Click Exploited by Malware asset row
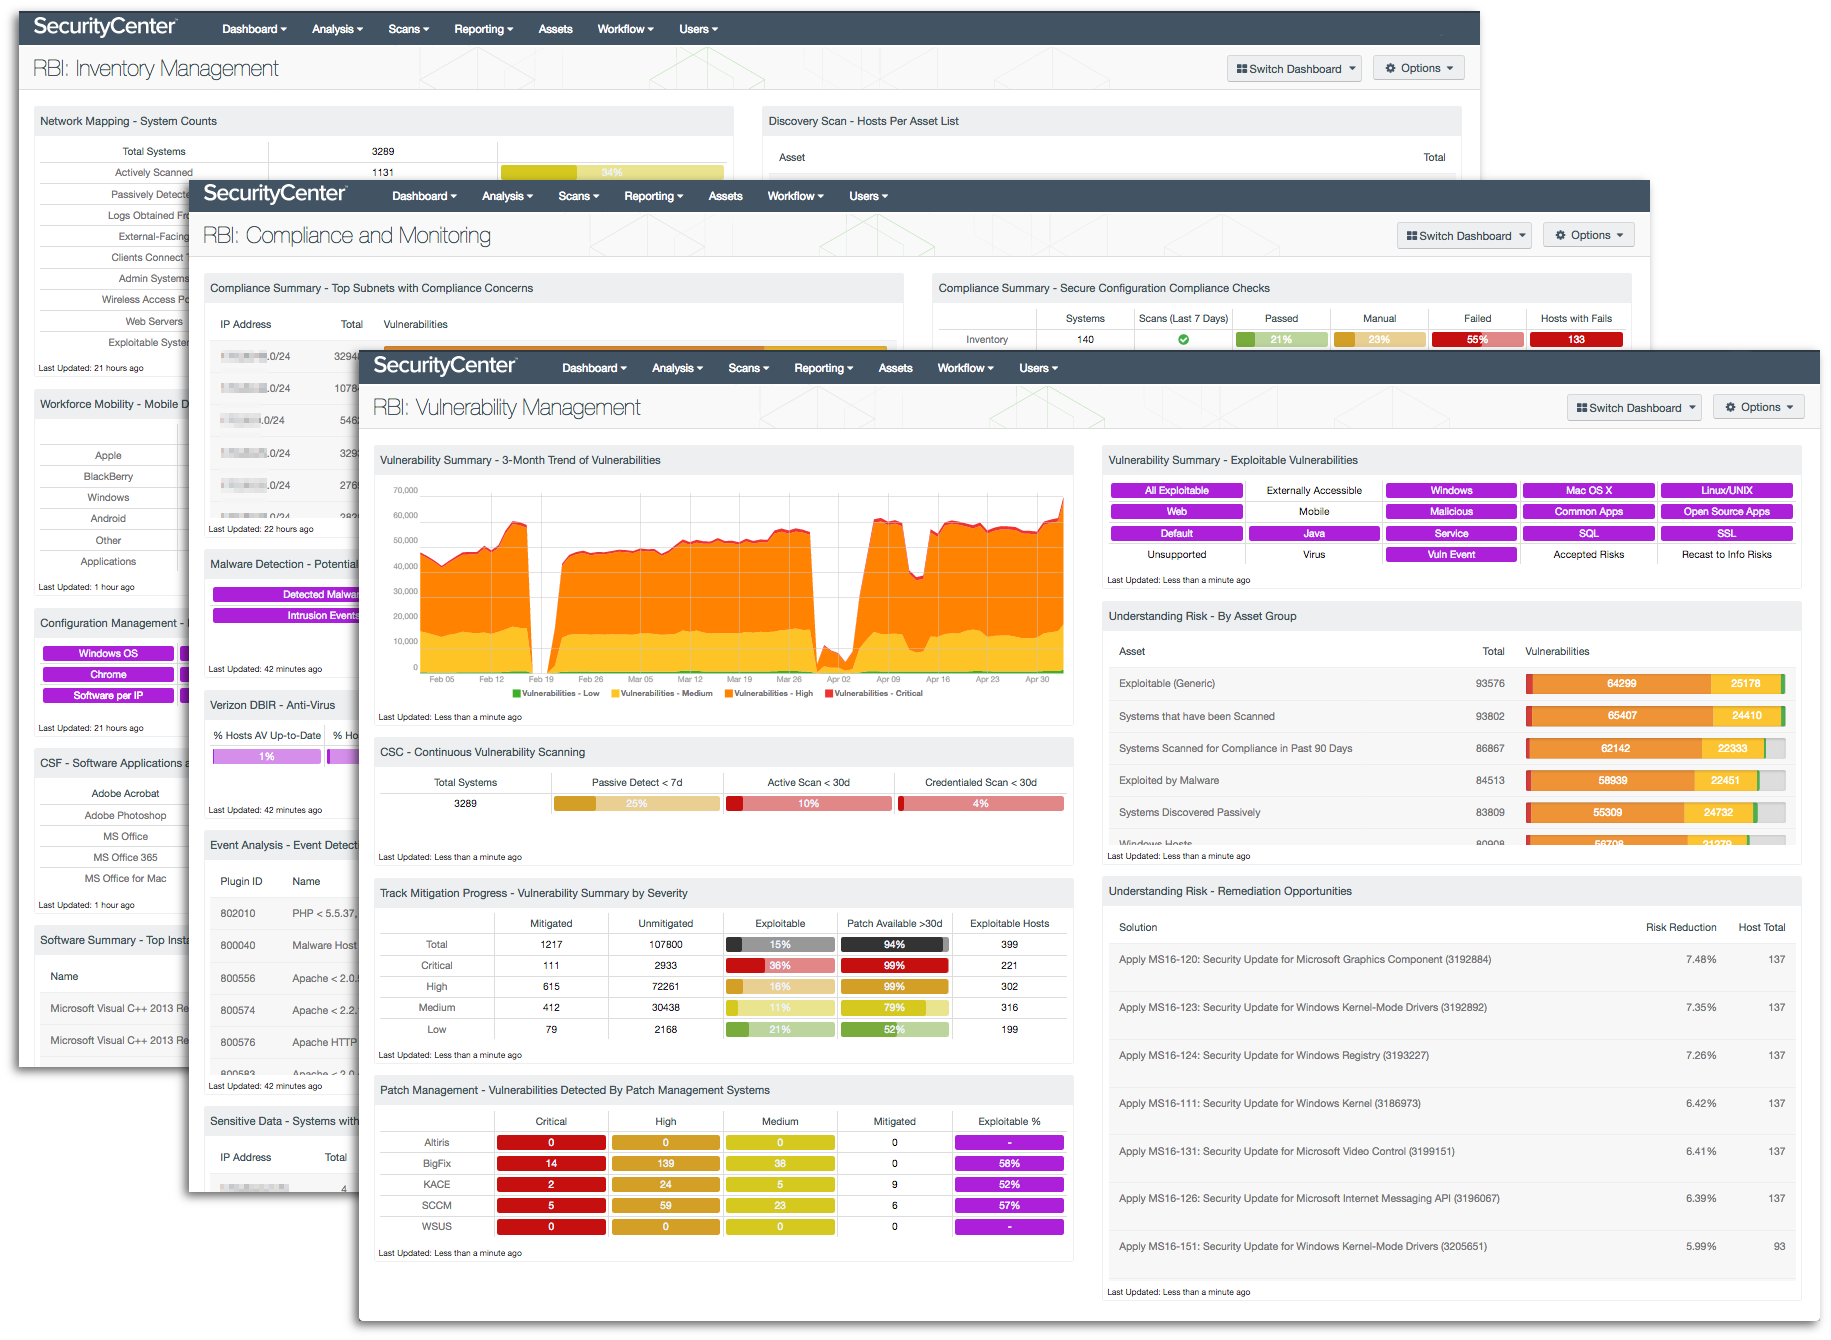Viewport: 1831px width, 1340px height. [1452, 781]
